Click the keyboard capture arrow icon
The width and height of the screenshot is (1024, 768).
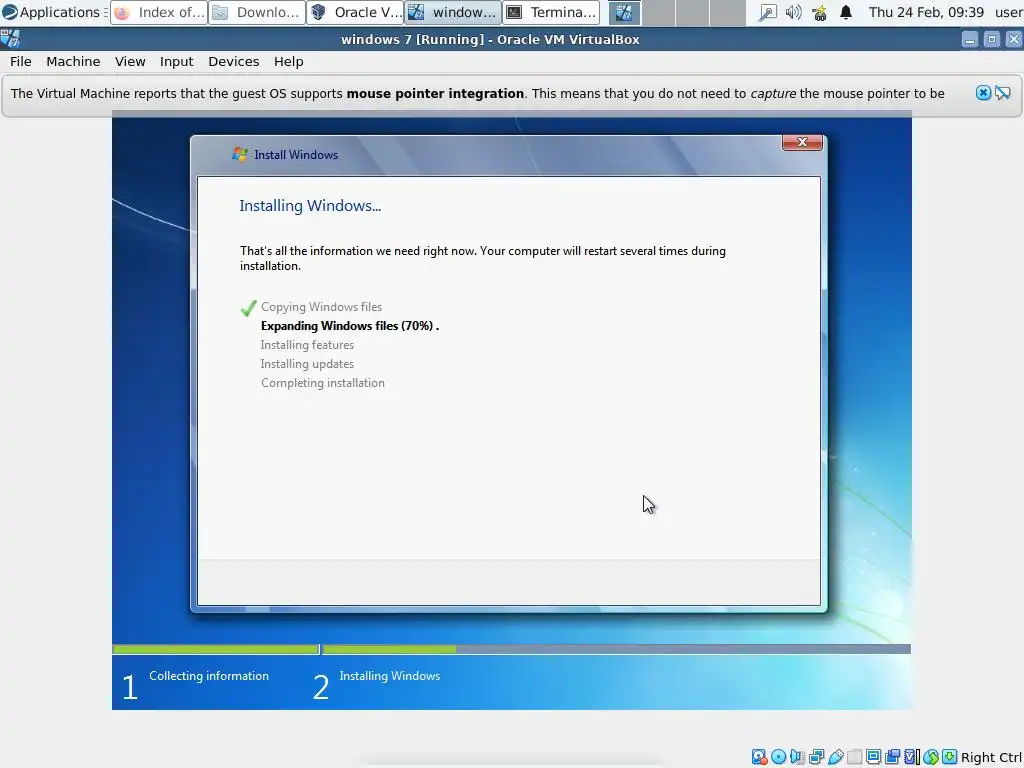(949, 757)
